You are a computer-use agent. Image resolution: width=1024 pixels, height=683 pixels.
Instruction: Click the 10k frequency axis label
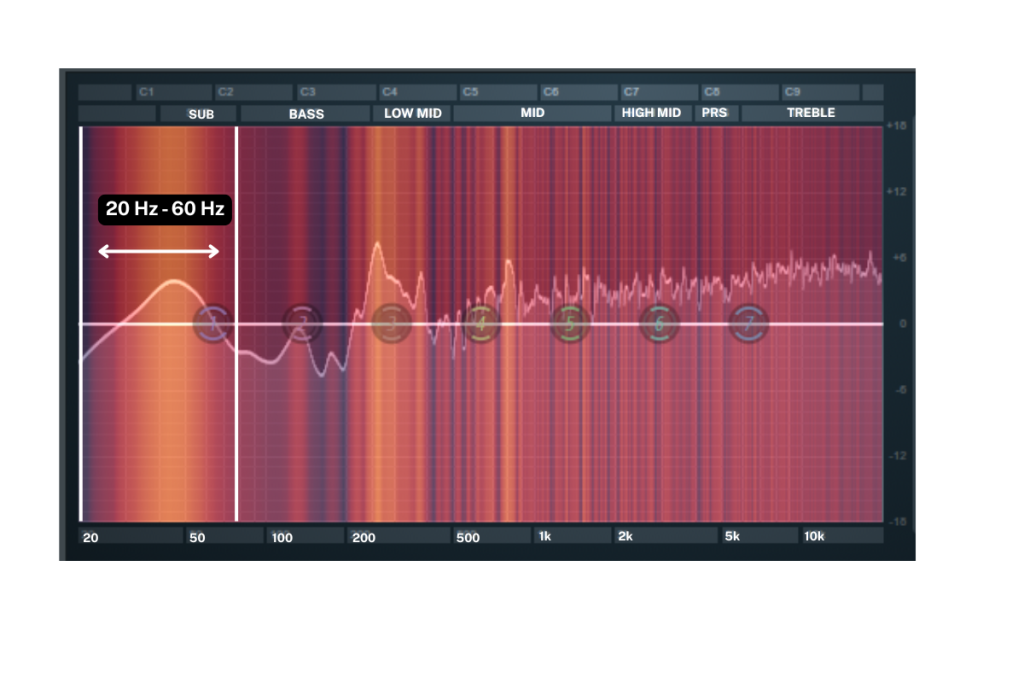pyautogui.click(x=814, y=537)
